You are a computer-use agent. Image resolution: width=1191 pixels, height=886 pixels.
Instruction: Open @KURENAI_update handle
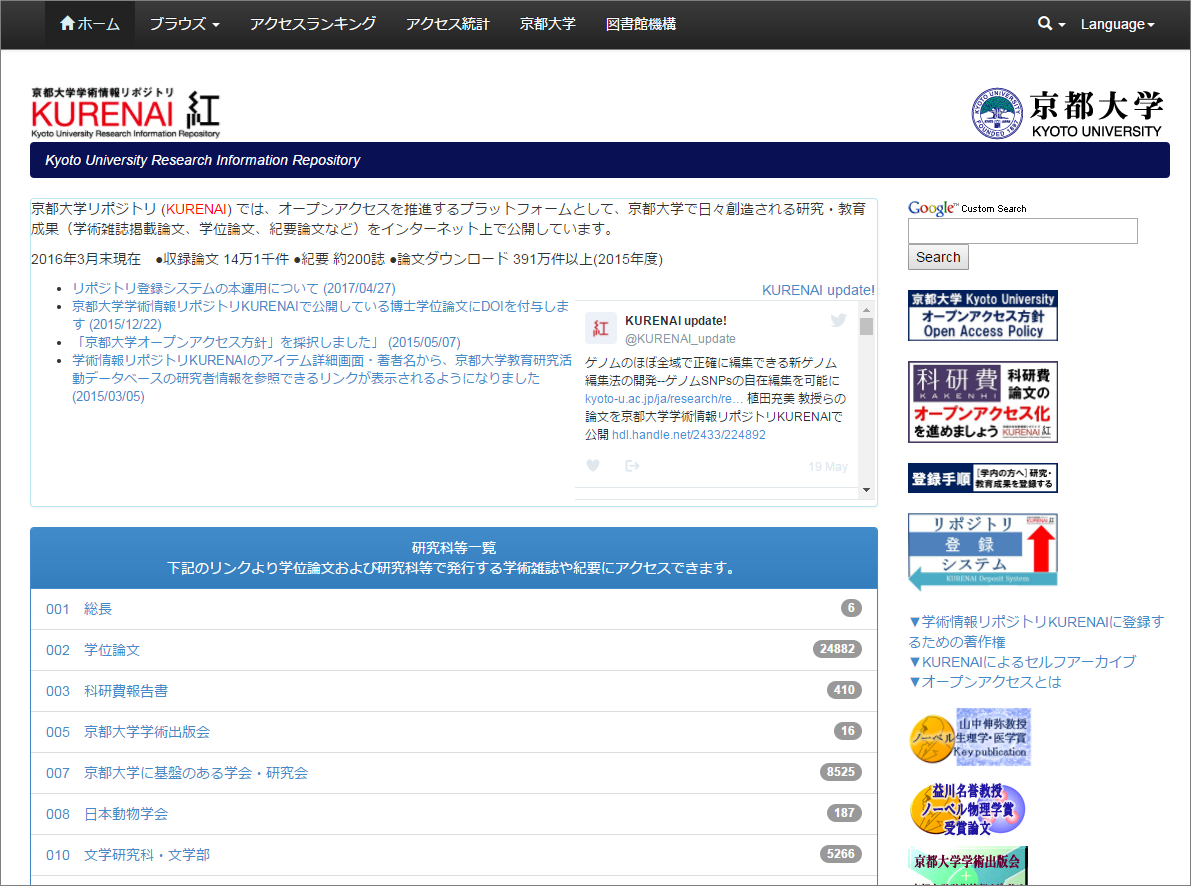point(681,339)
